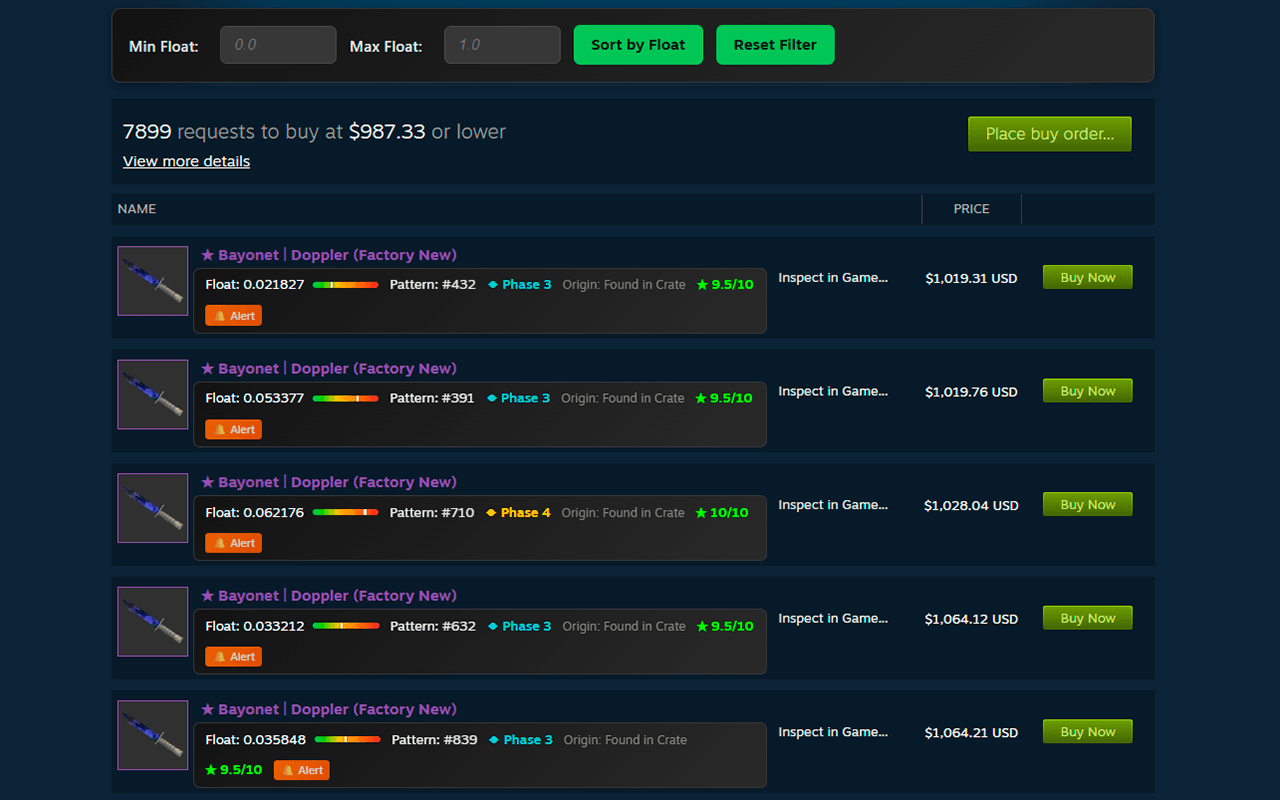This screenshot has height=800, width=1280.
Task: Click the Reset Filter button
Action: click(775, 44)
